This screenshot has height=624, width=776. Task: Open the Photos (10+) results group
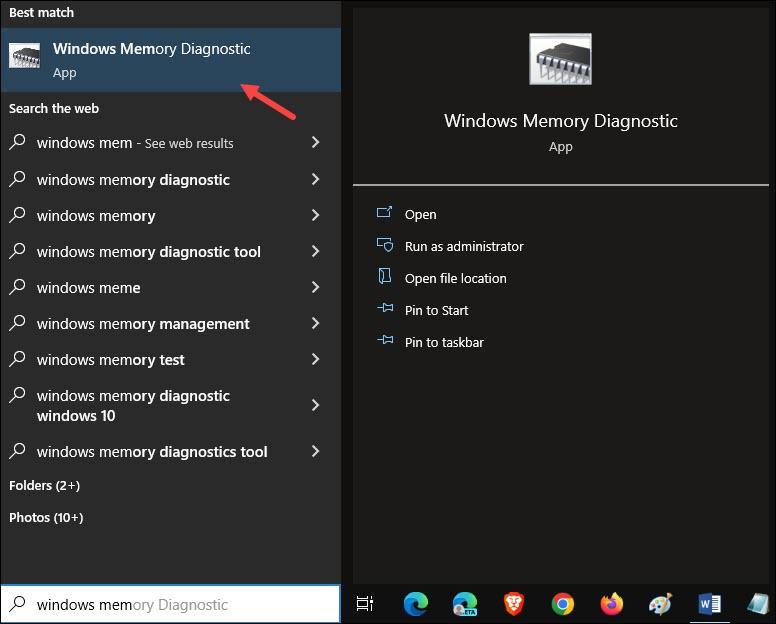pos(46,518)
